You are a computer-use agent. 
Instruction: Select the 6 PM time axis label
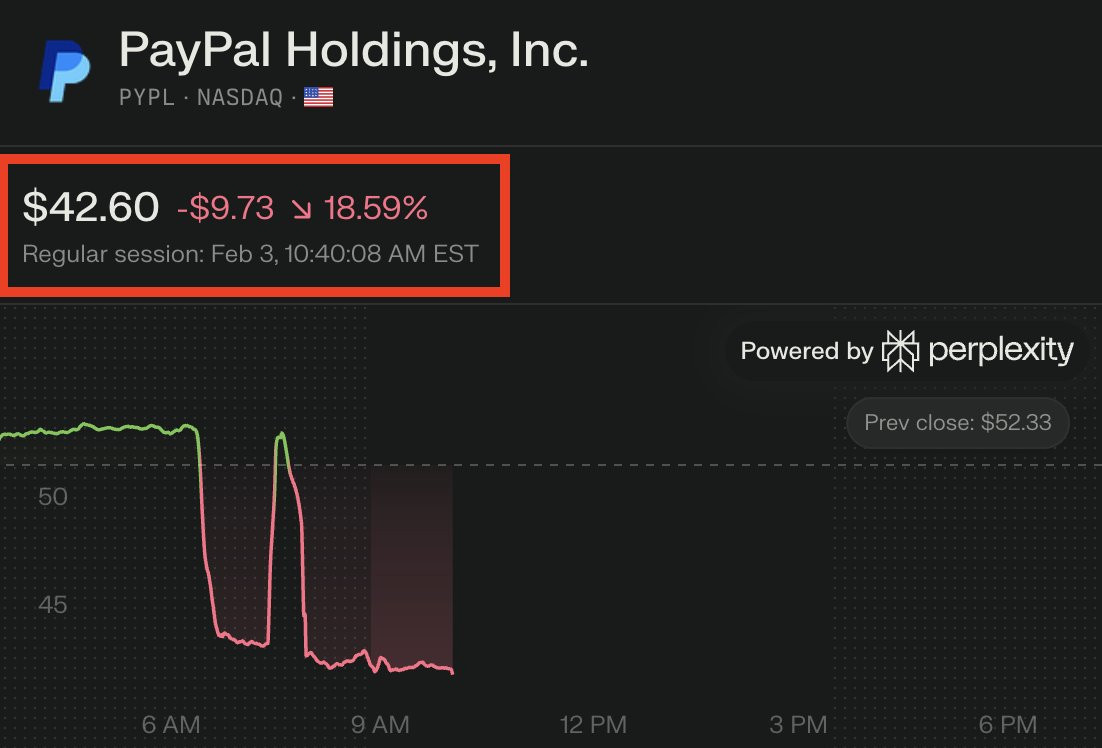(1006, 725)
